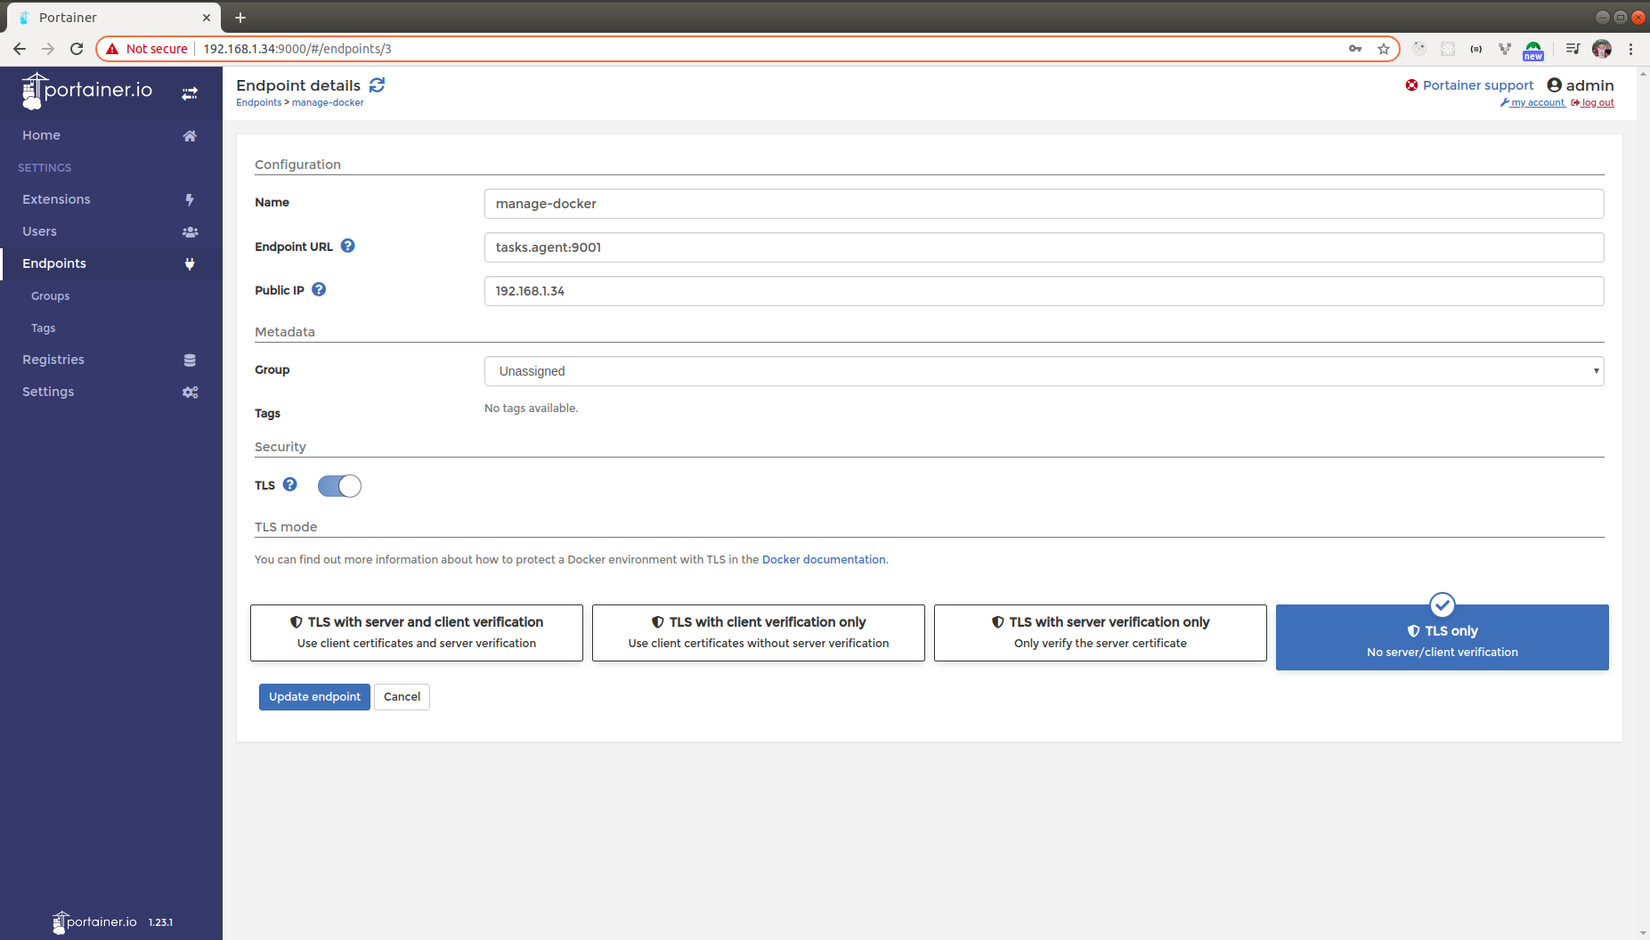Click the Extensions lightning bolt icon
Image resolution: width=1650 pixels, height=940 pixels.
(189, 200)
